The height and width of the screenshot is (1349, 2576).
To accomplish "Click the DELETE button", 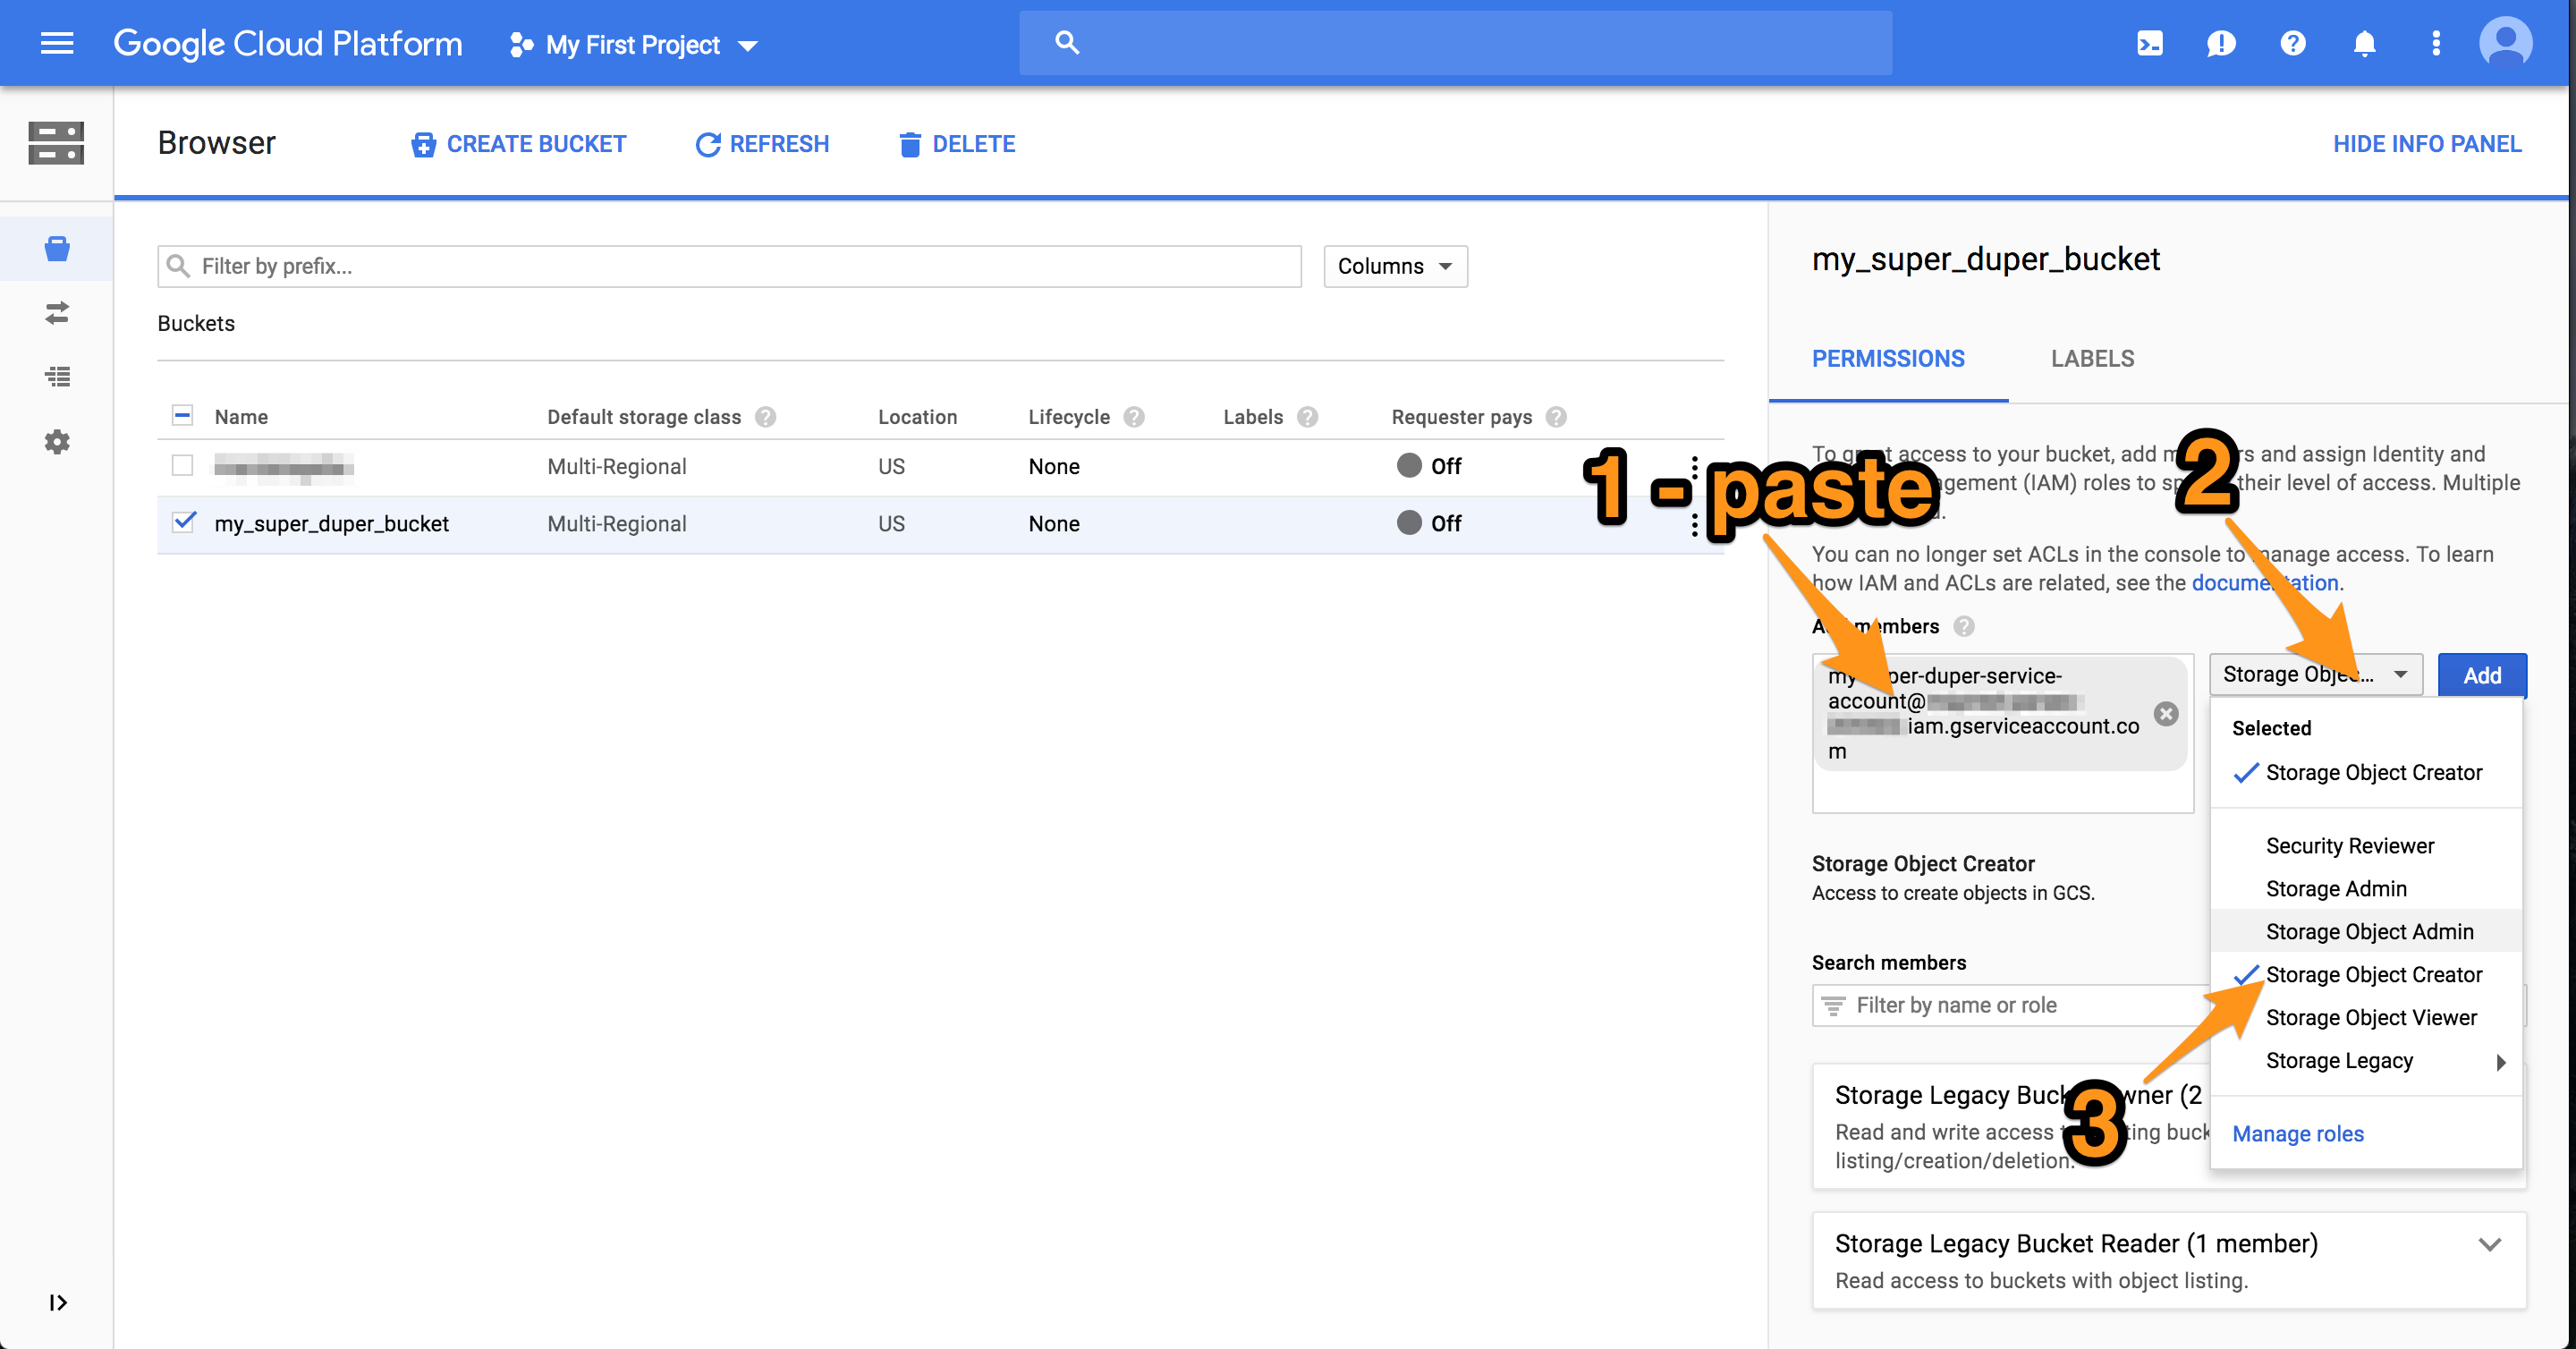I will coord(957,144).
